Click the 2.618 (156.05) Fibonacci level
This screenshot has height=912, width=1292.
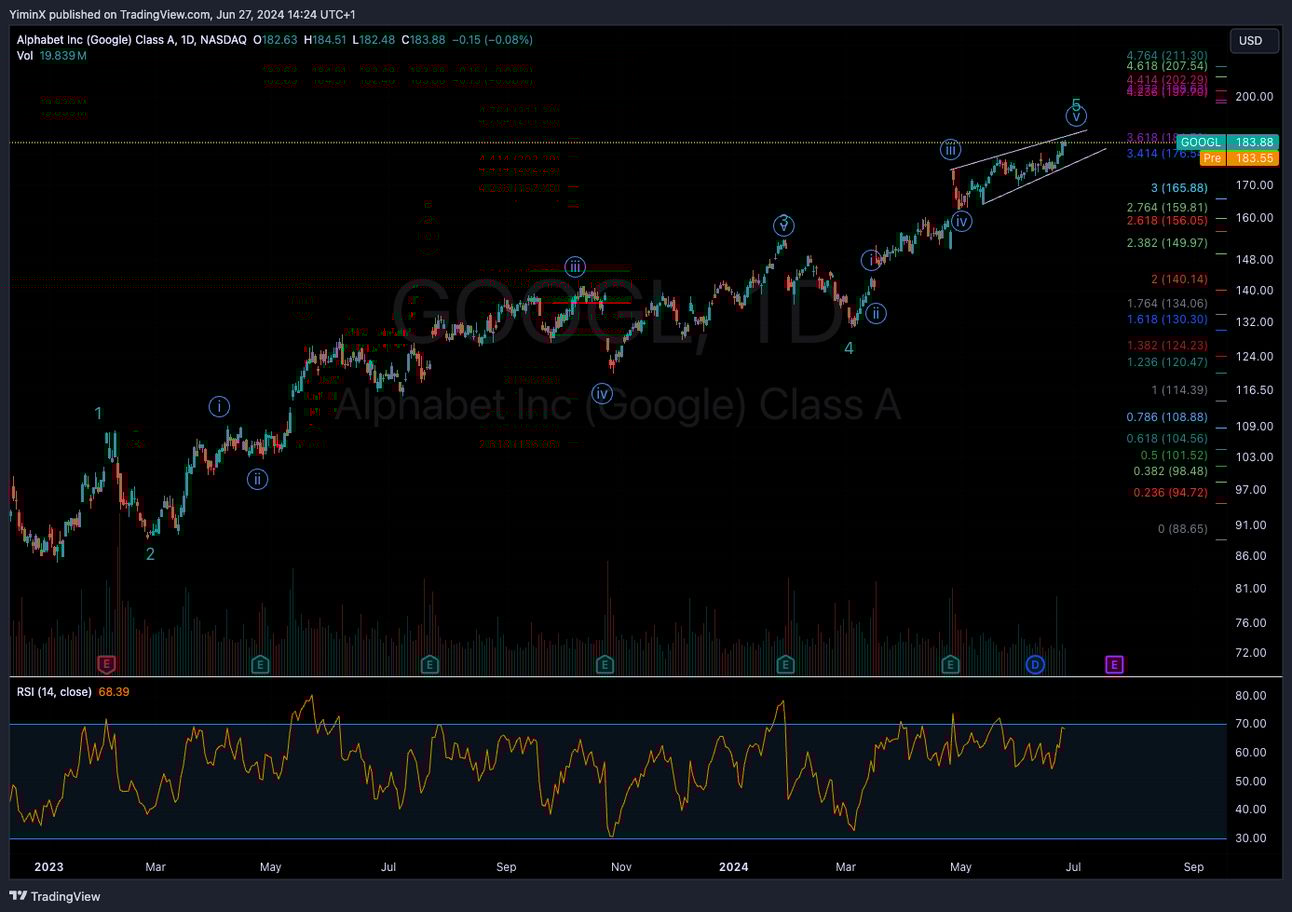click(x=1167, y=220)
